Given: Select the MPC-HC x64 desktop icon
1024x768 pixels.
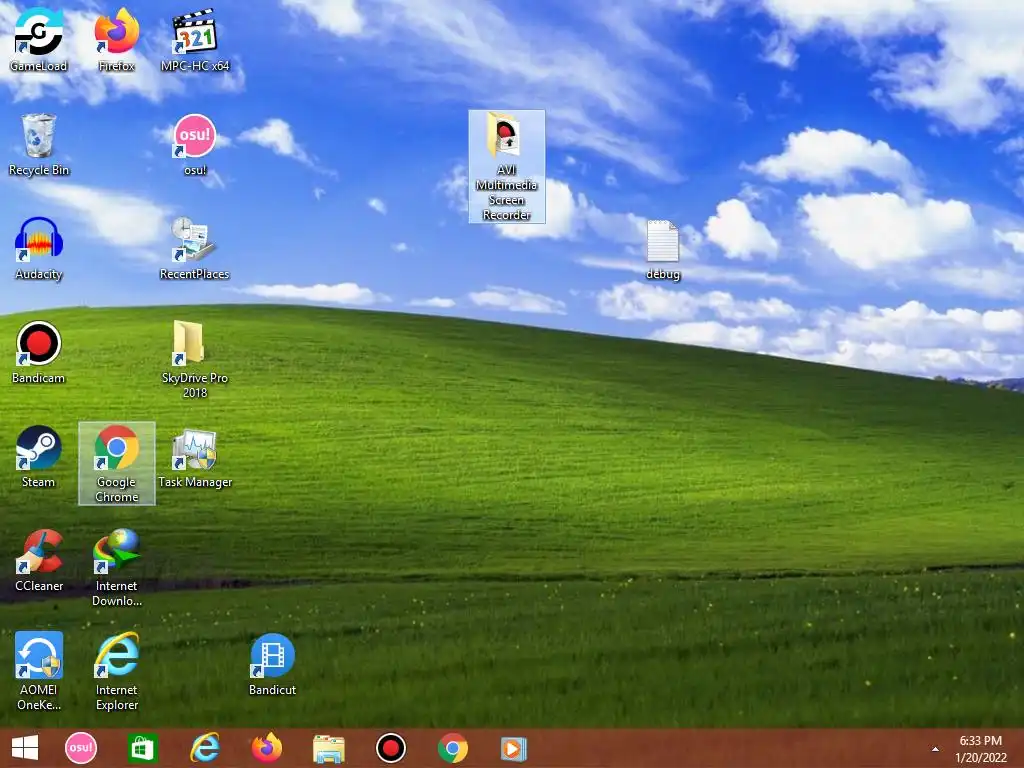Looking at the screenshot, I should click(x=195, y=39).
